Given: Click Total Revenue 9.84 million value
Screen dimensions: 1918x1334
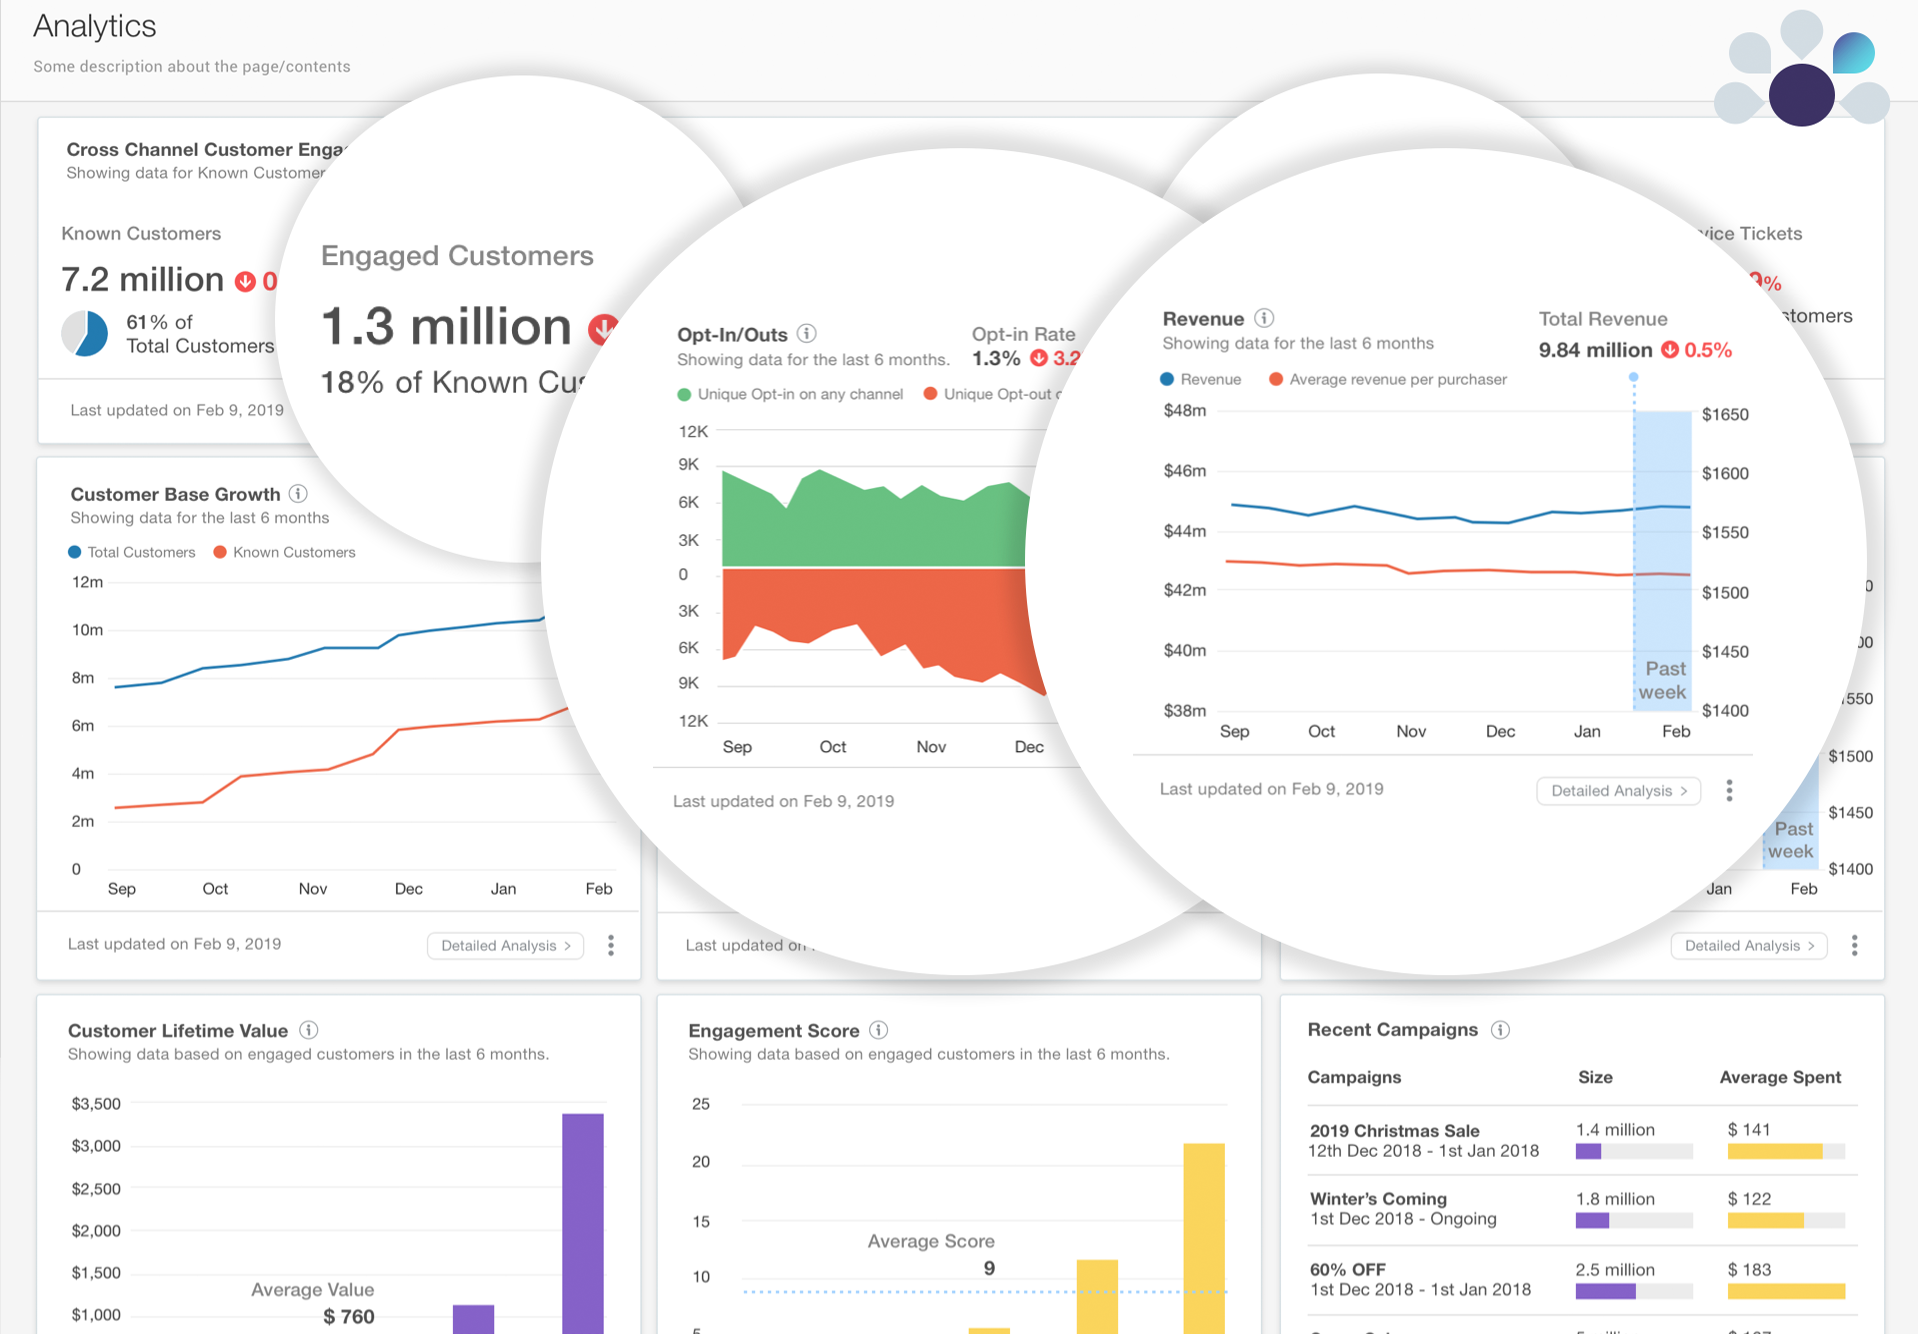Looking at the screenshot, I should coord(1595,350).
